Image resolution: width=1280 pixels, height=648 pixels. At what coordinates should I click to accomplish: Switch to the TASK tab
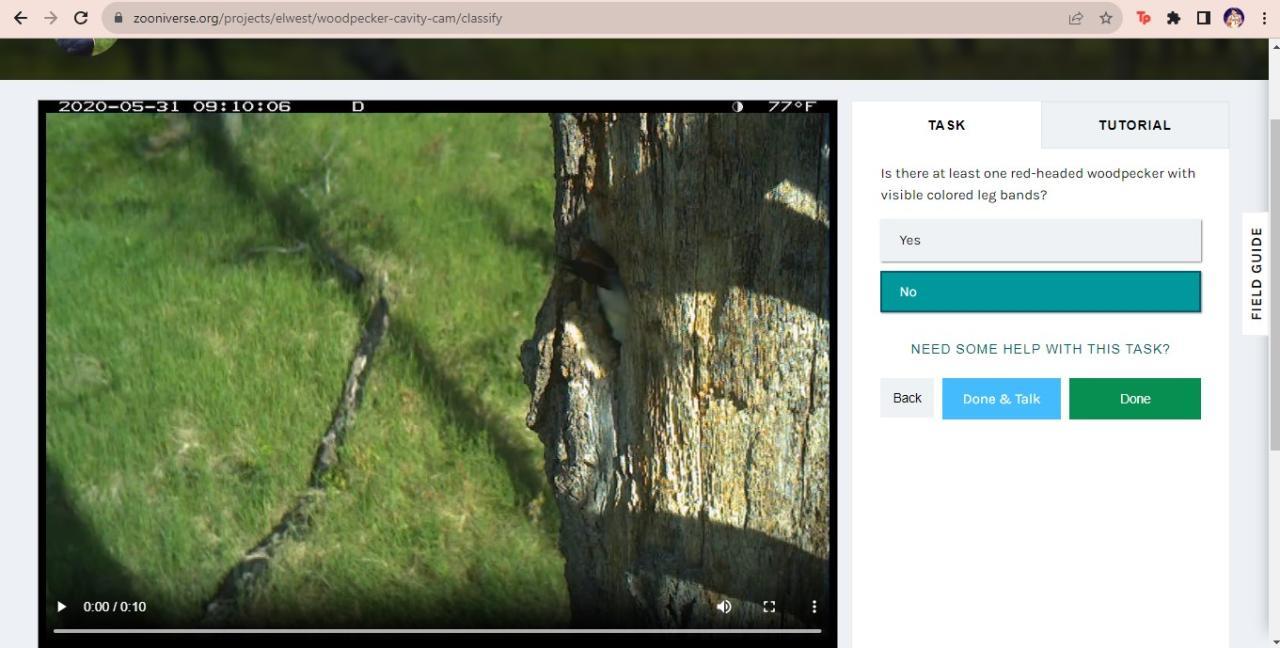946,125
